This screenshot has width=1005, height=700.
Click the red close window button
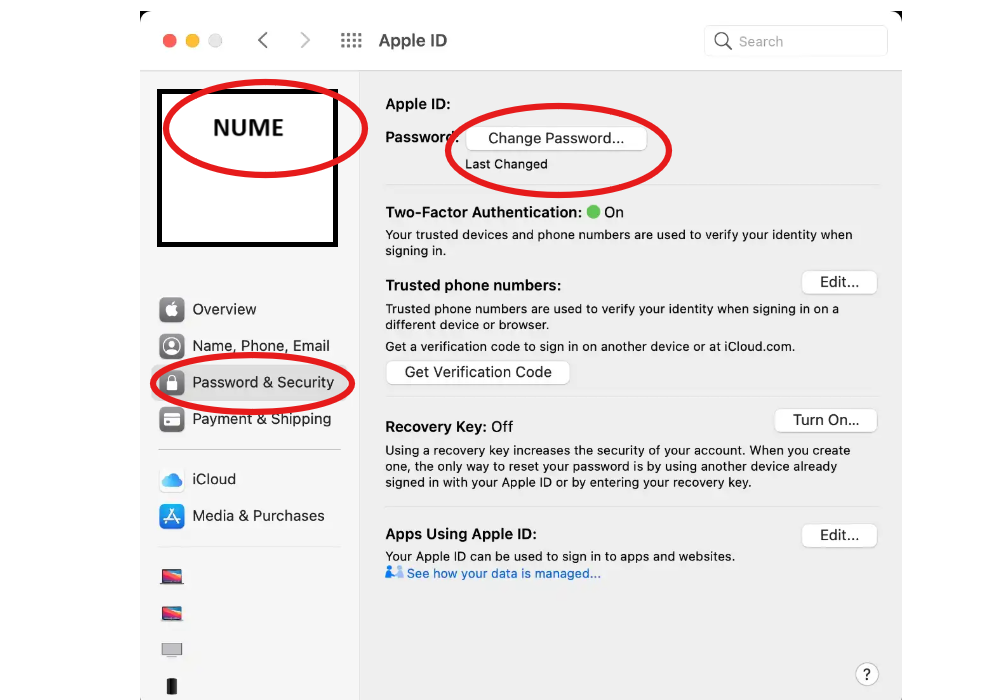(170, 41)
